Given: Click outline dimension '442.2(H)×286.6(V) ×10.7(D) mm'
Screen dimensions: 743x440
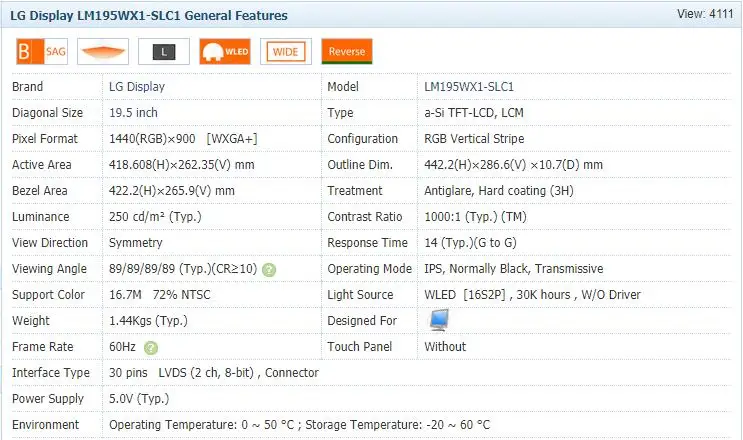Looking at the screenshot, I should coord(514,165).
